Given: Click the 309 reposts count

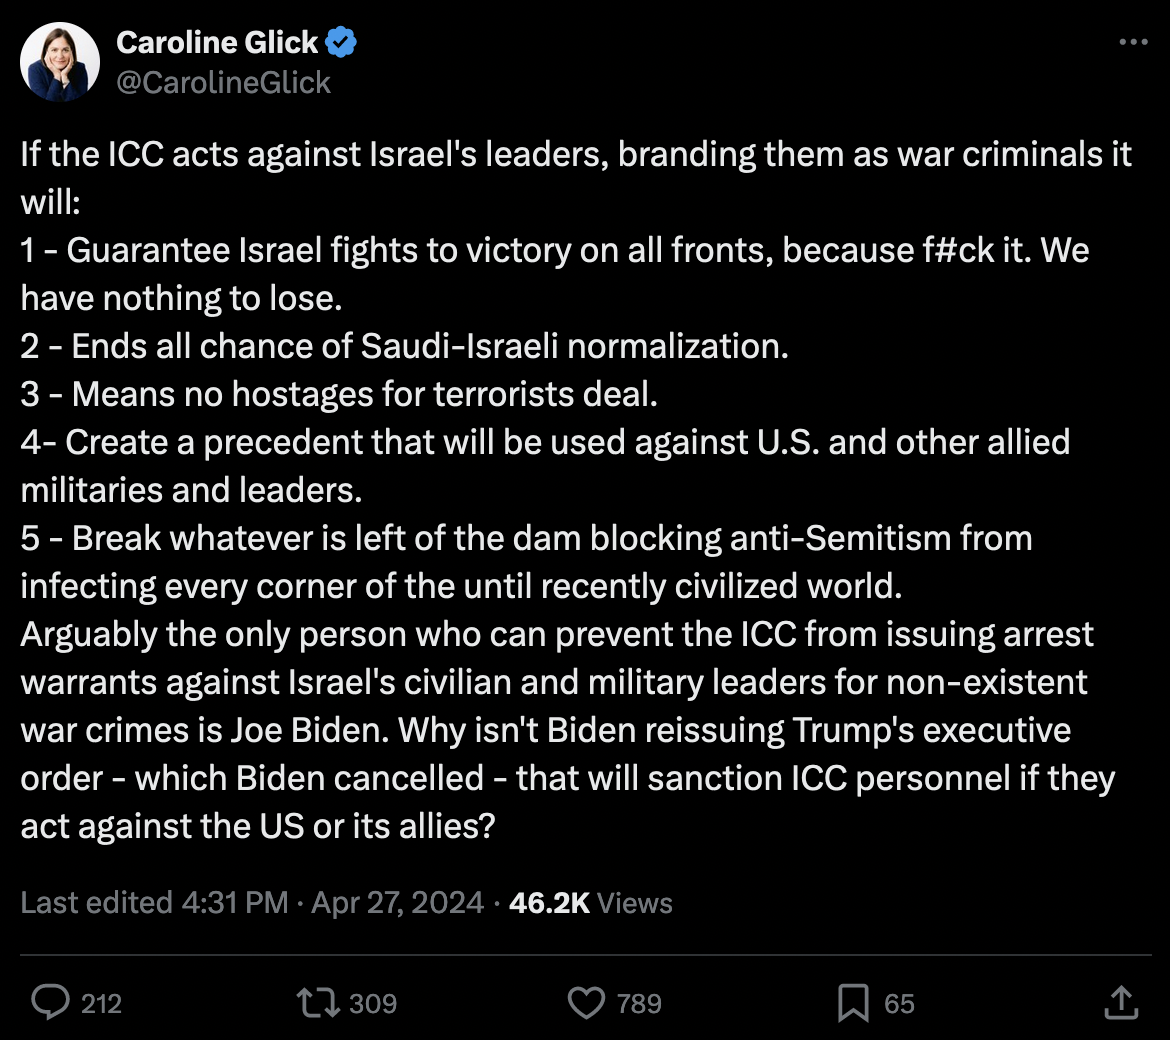Looking at the screenshot, I should (372, 1003).
